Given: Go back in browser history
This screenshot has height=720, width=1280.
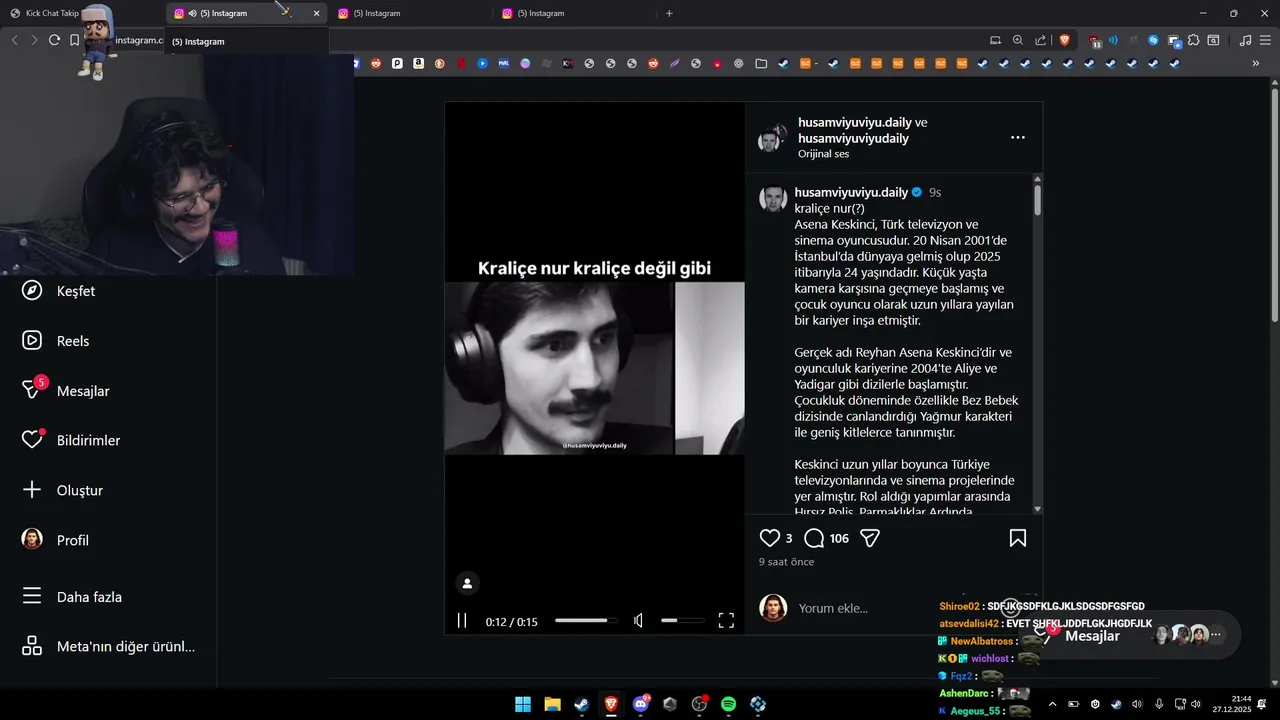Looking at the screenshot, I should coord(14,40).
